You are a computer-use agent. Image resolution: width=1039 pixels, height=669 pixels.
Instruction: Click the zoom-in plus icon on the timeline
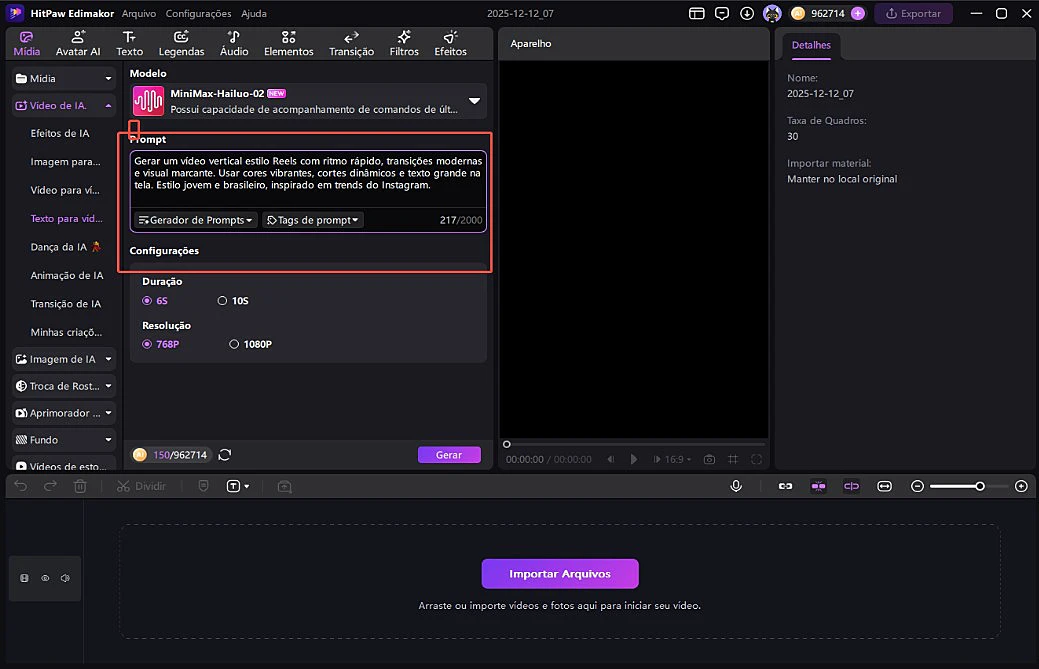[x=1021, y=486]
